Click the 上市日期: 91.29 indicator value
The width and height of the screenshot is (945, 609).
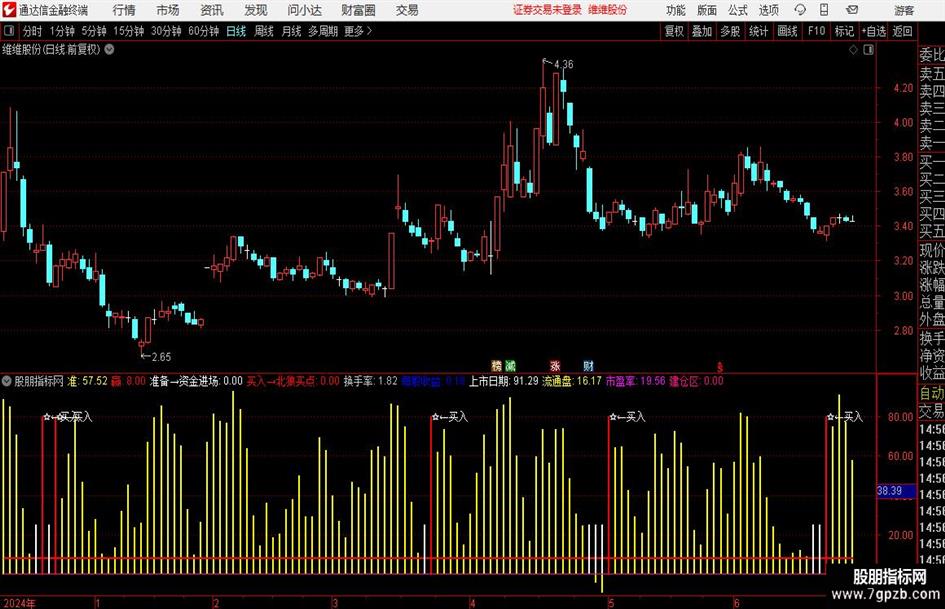(504, 381)
